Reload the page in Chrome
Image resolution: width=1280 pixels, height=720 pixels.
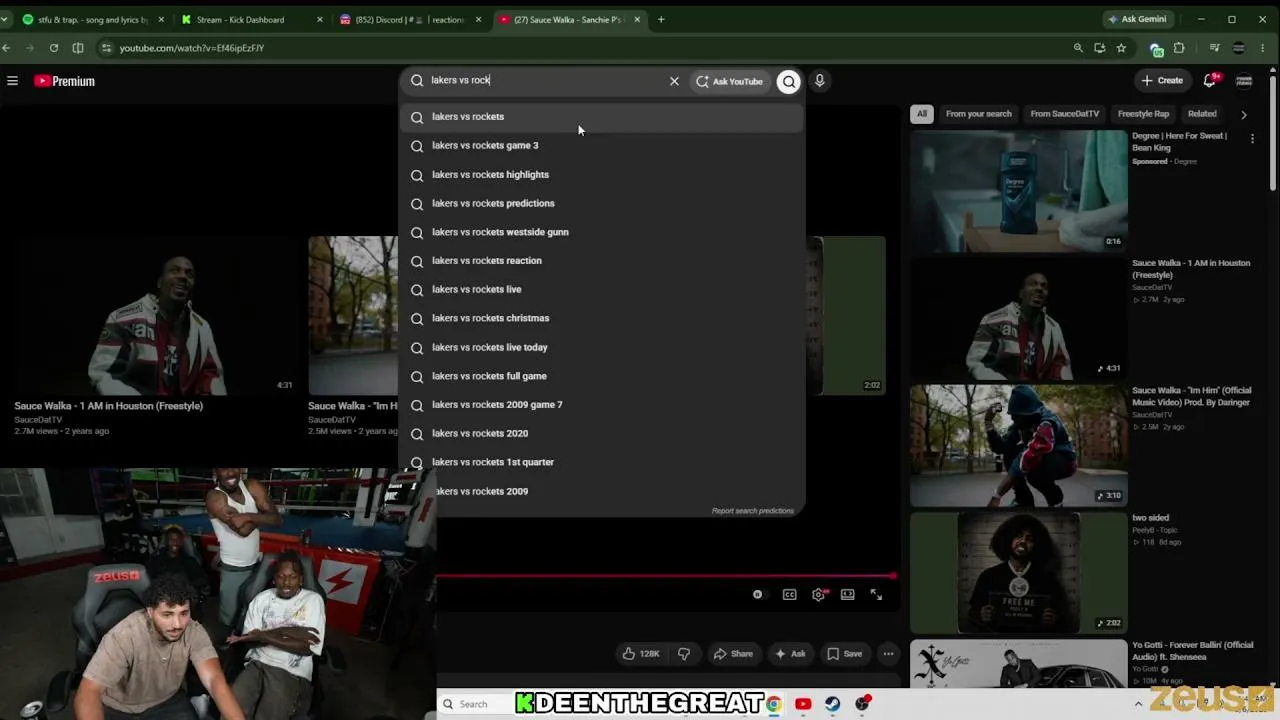(54, 48)
